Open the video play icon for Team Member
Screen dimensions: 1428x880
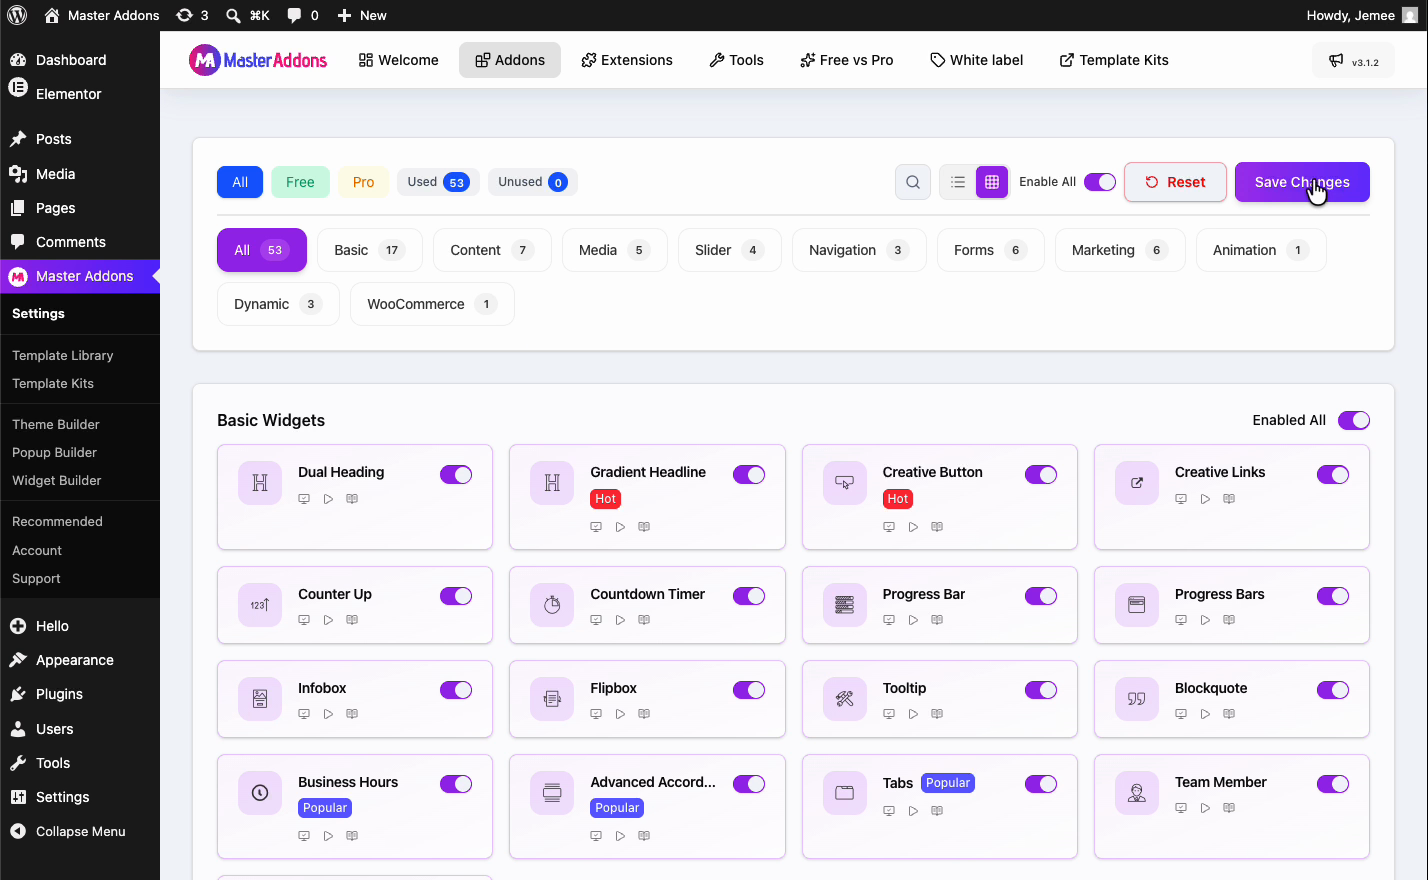coord(1205,808)
